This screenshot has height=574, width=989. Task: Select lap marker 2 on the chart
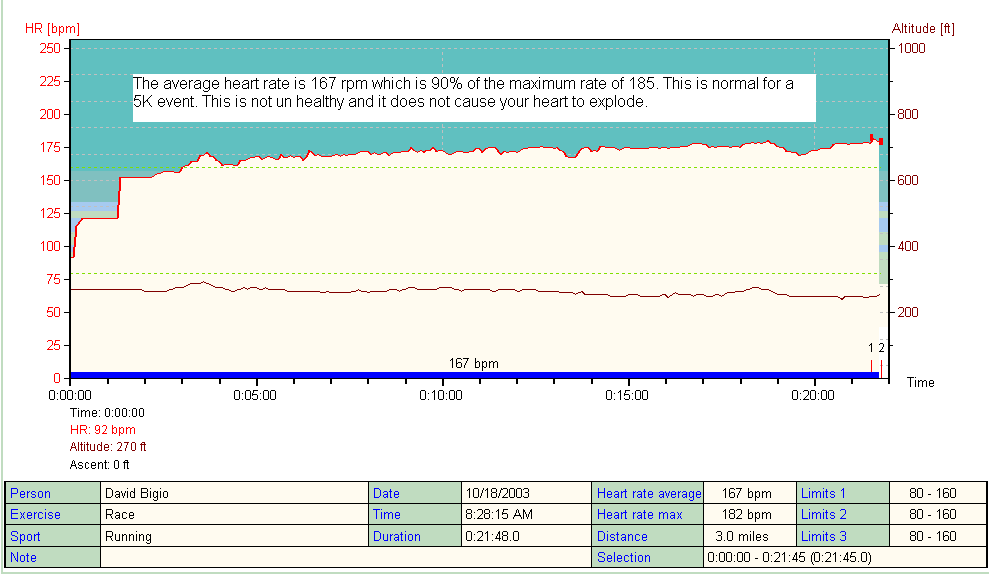(881, 348)
